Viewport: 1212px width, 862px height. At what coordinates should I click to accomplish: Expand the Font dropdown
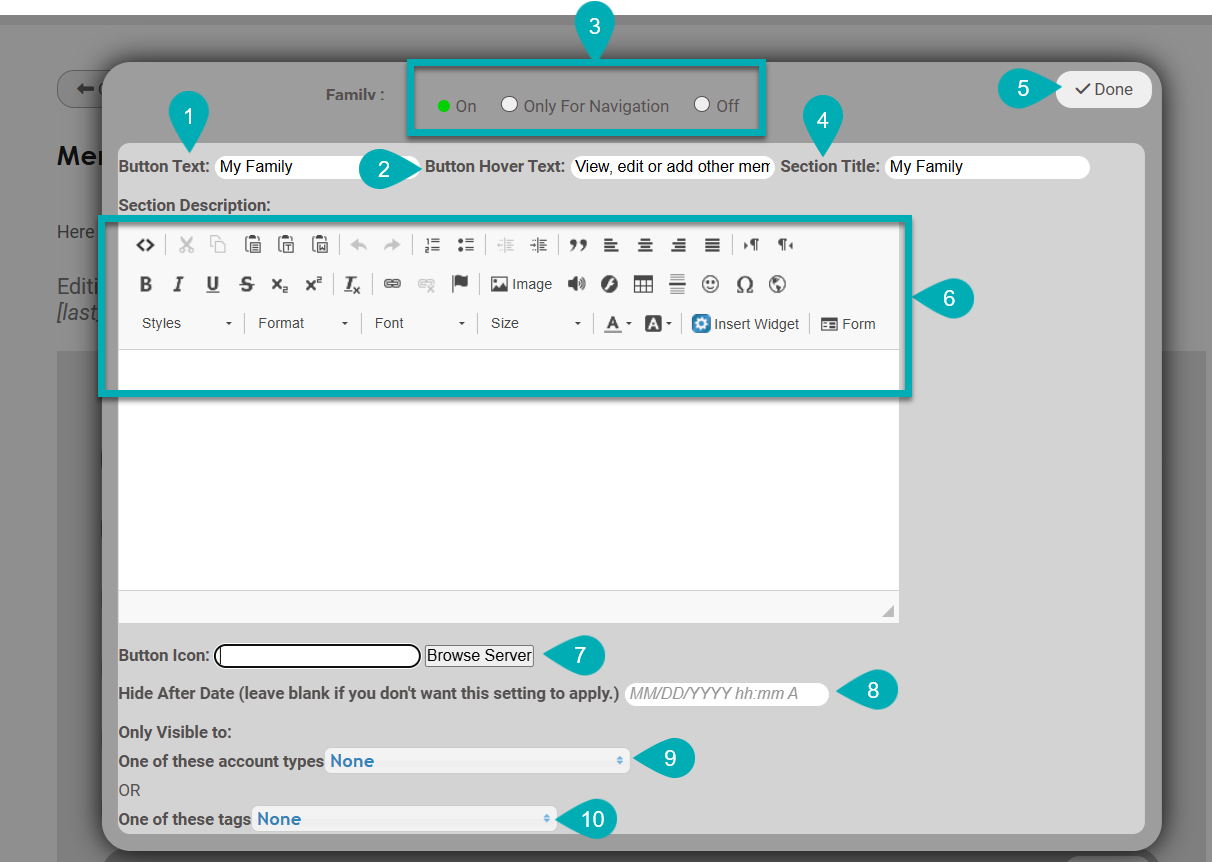point(420,324)
